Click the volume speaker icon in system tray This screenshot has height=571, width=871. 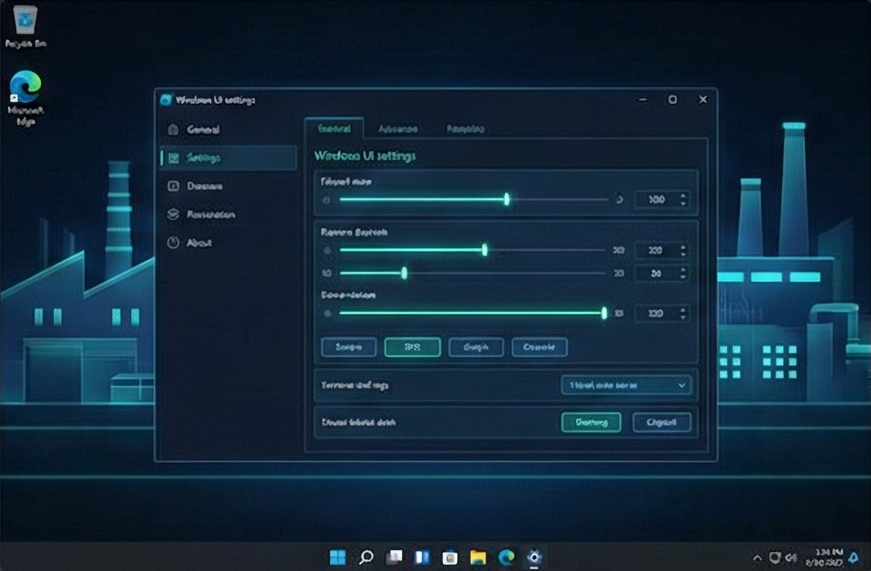point(791,557)
